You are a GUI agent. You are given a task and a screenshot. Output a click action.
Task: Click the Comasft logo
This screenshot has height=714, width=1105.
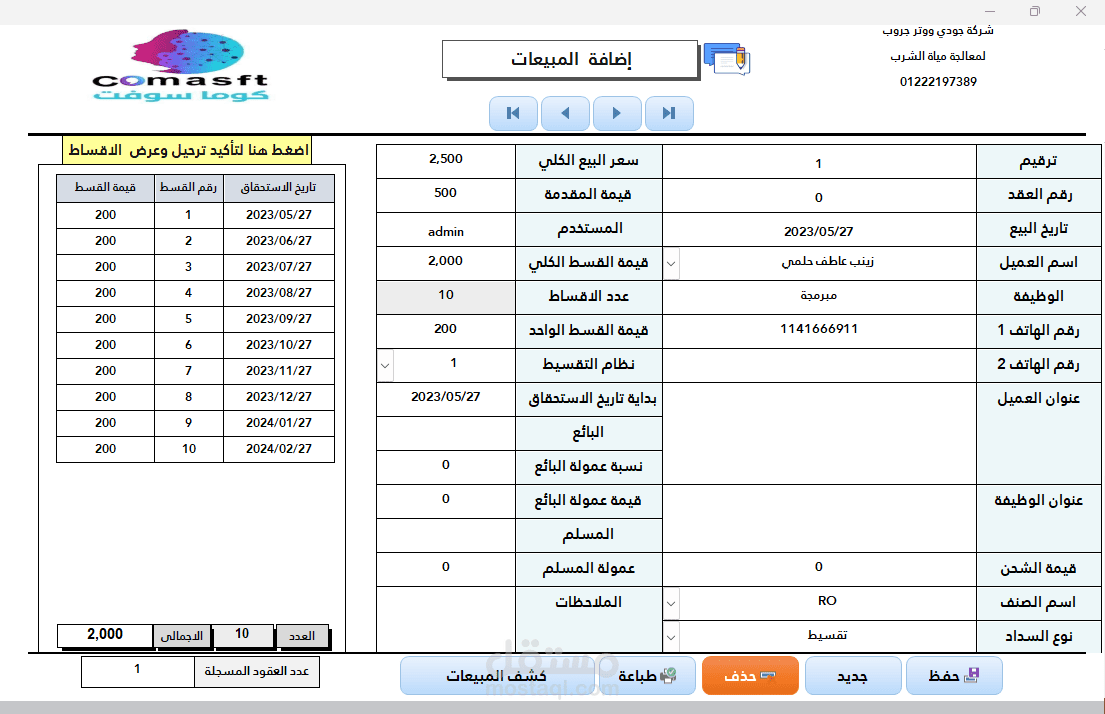pos(181,66)
